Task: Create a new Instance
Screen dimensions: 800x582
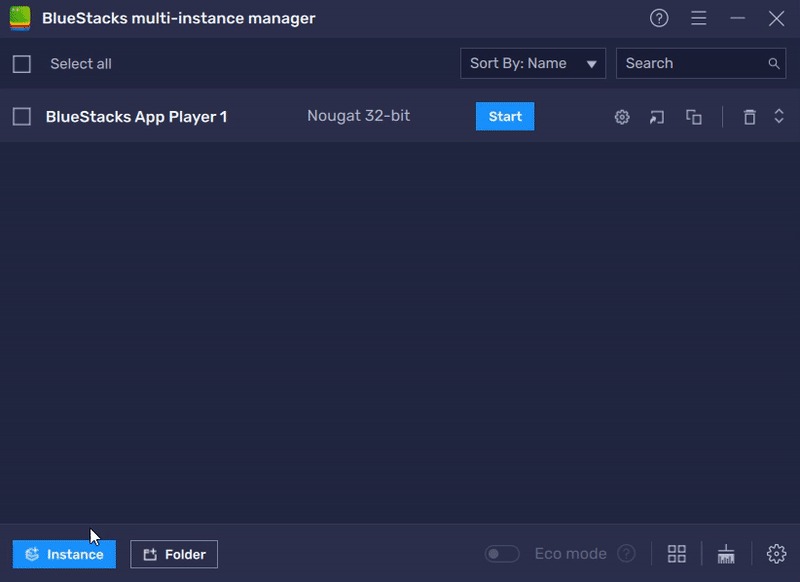Action: coord(63,554)
